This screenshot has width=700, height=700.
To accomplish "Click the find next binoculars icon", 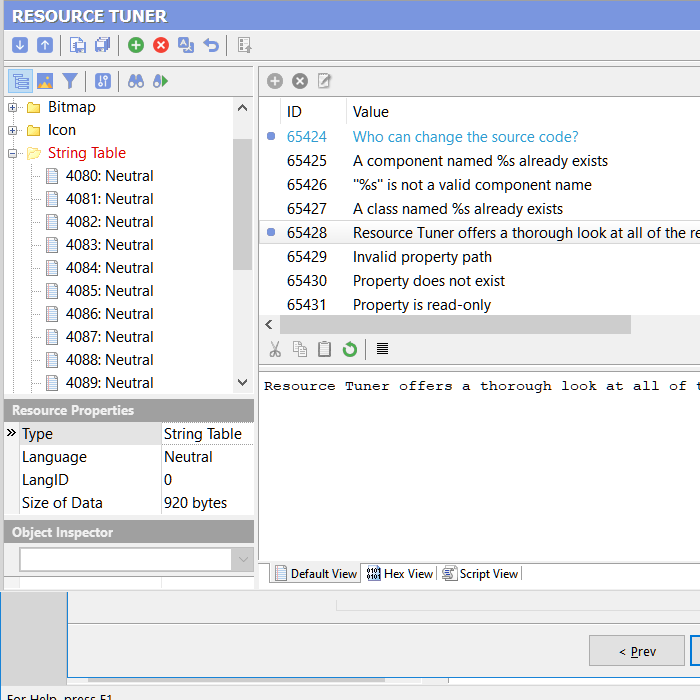I will point(161,81).
